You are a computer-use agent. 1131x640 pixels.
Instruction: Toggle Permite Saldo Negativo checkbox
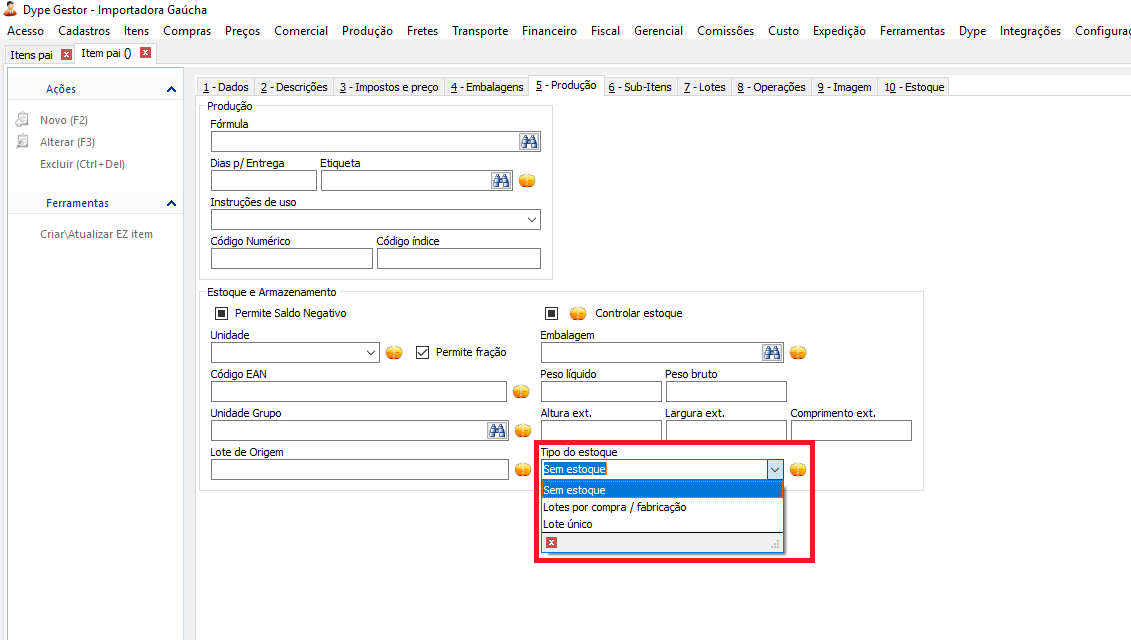[x=221, y=313]
